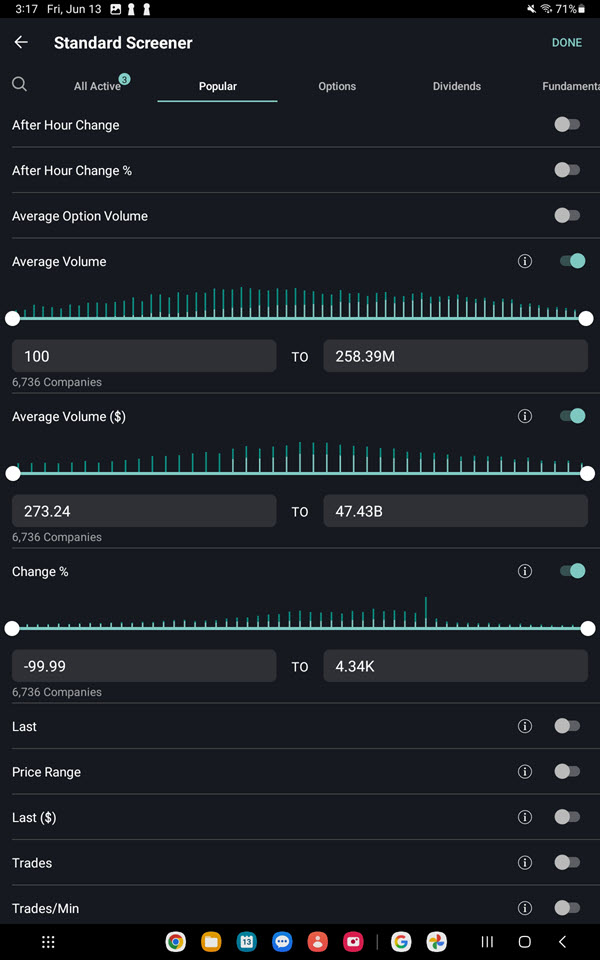Disable the Average Volume toggle
This screenshot has height=960, width=600.
(572, 261)
